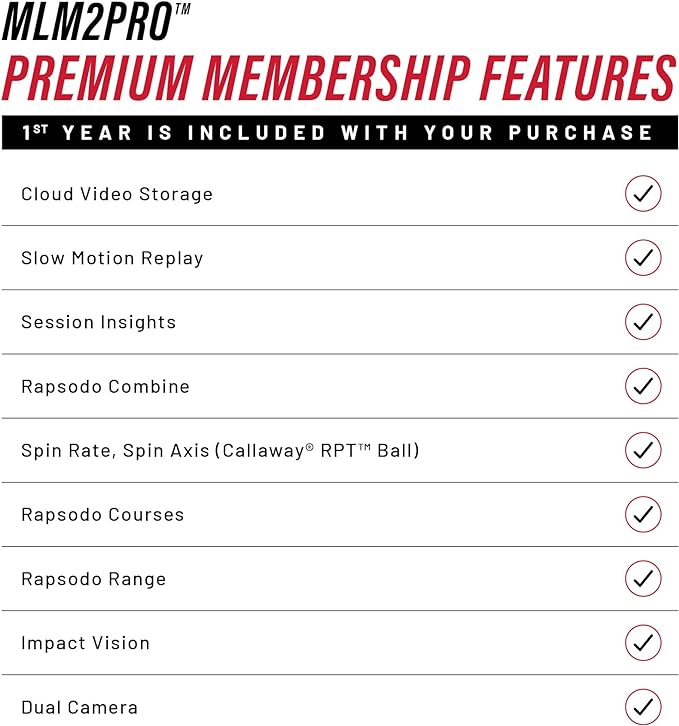Click the black 1st Year Included banner
This screenshot has height=726, width=679.
click(338, 132)
